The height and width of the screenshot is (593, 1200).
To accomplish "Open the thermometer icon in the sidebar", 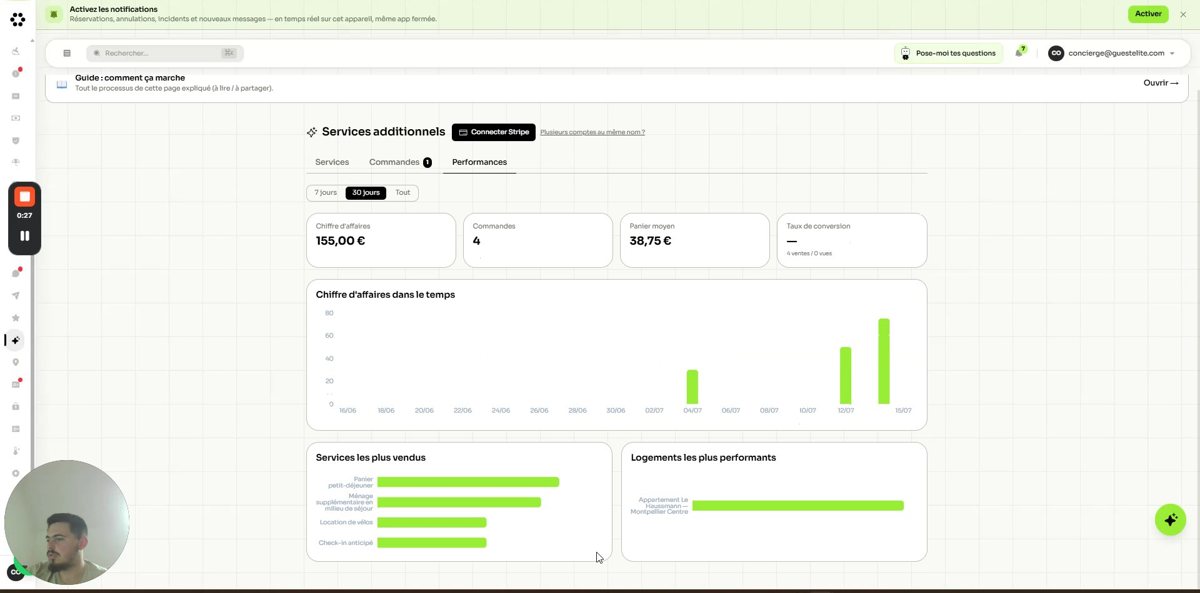I will pos(16,451).
